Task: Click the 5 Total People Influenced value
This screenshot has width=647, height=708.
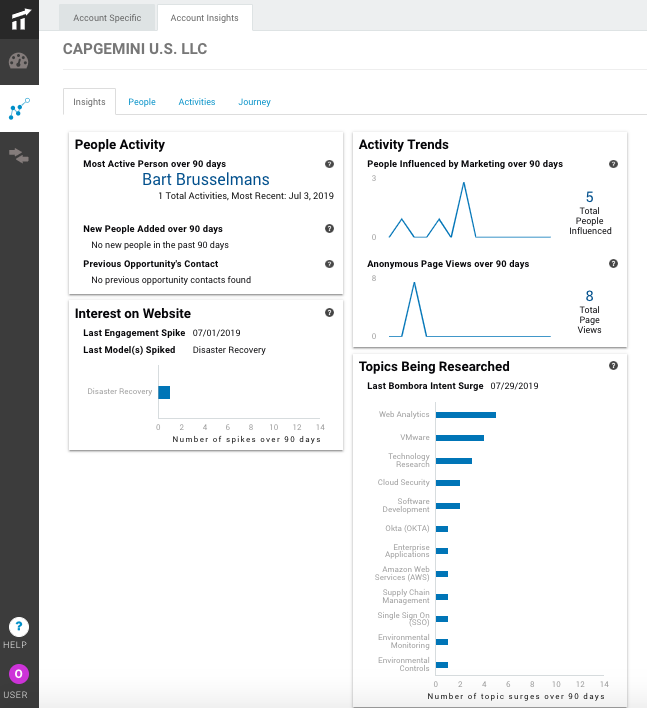Action: tap(590, 197)
